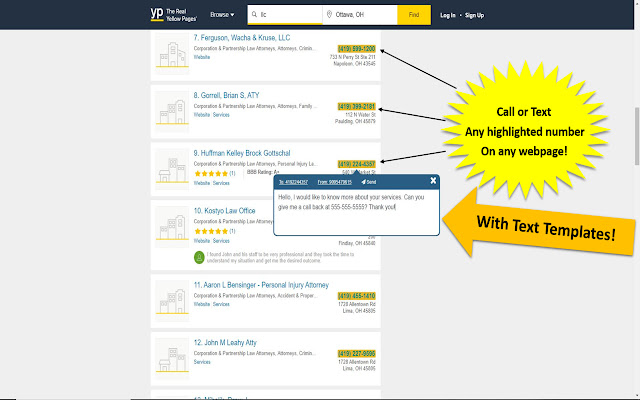Open the Gorrell, Brian S, ATY listing

[x=226, y=95]
